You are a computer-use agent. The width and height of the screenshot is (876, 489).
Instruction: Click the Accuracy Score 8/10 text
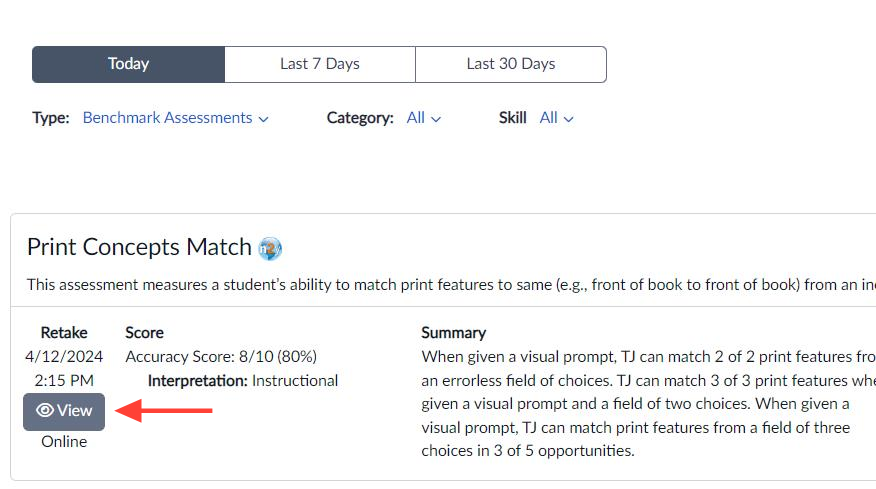tap(221, 357)
